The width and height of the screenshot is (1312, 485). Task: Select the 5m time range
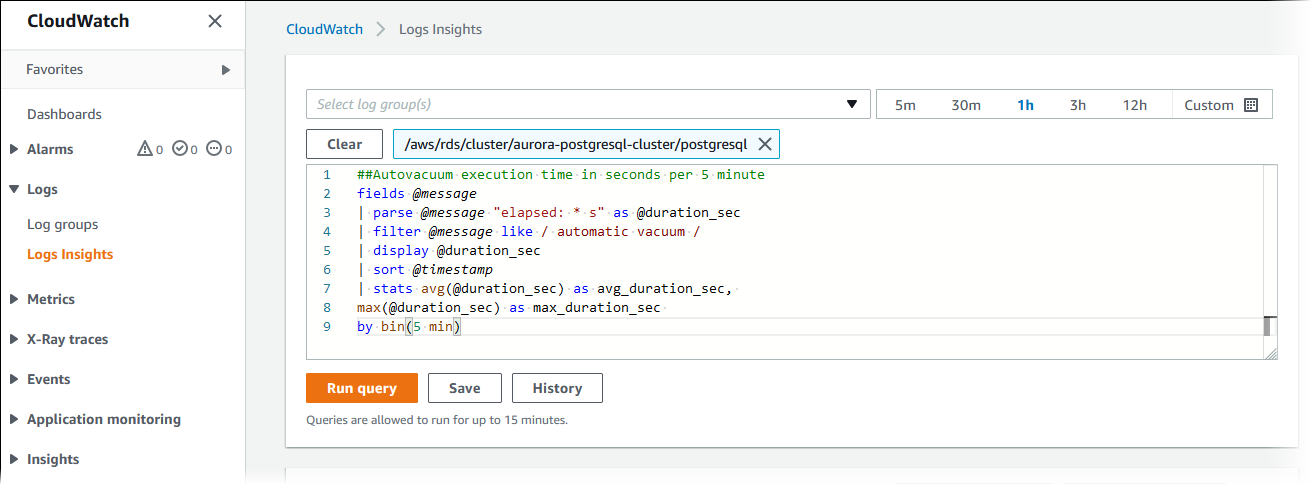pyautogui.click(x=905, y=105)
